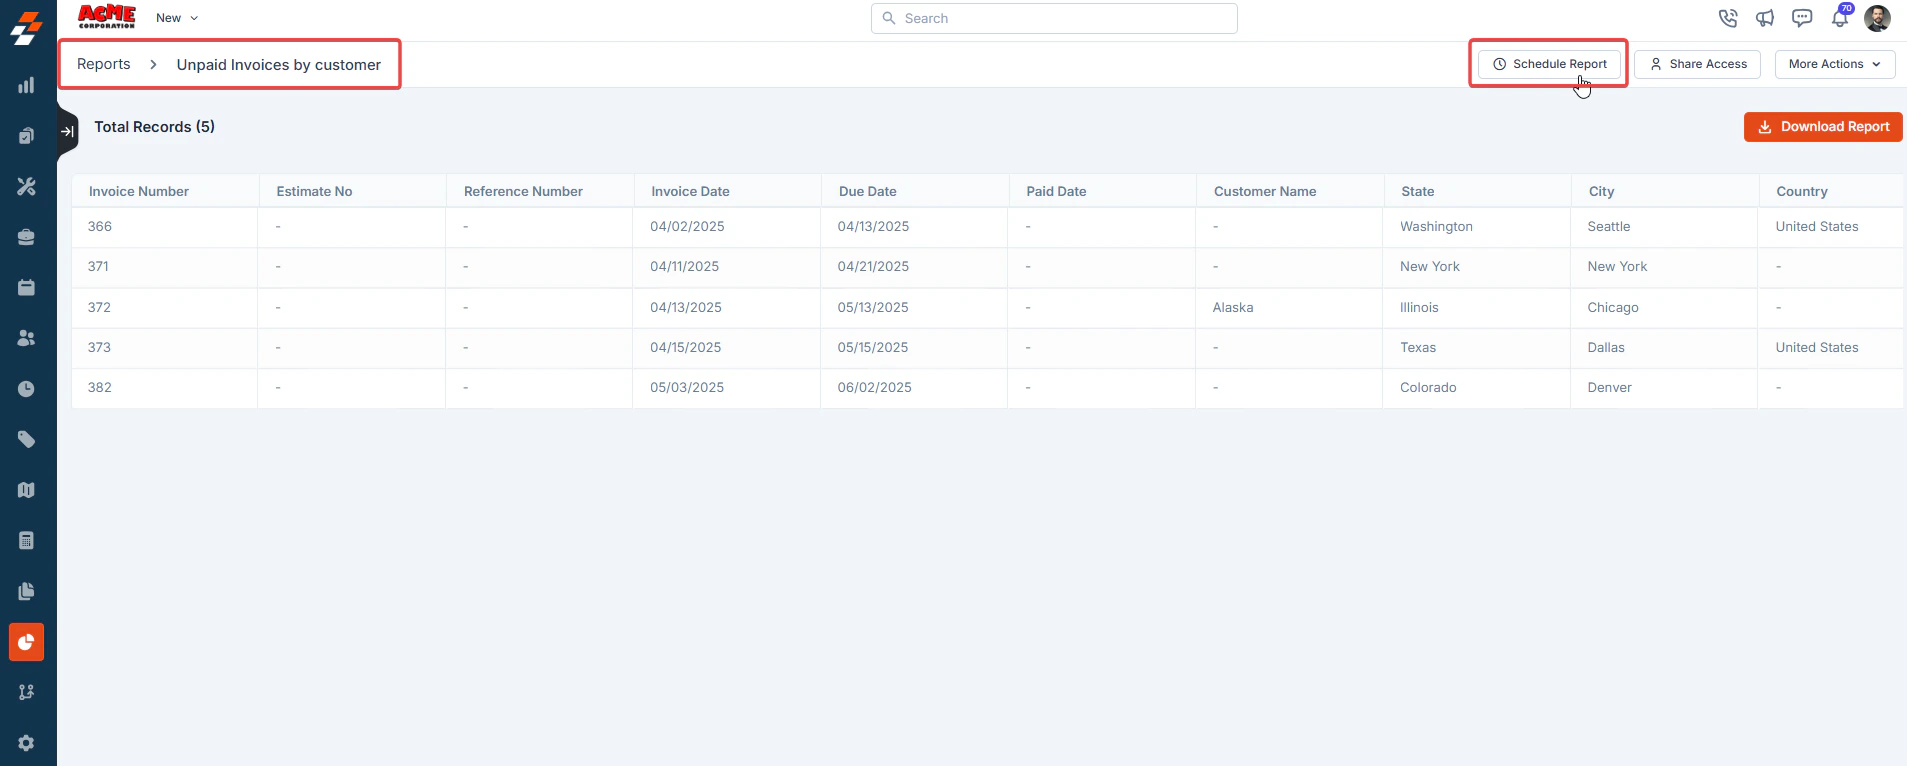Click city cell Seattle
This screenshot has width=1907, height=766.
click(1609, 227)
